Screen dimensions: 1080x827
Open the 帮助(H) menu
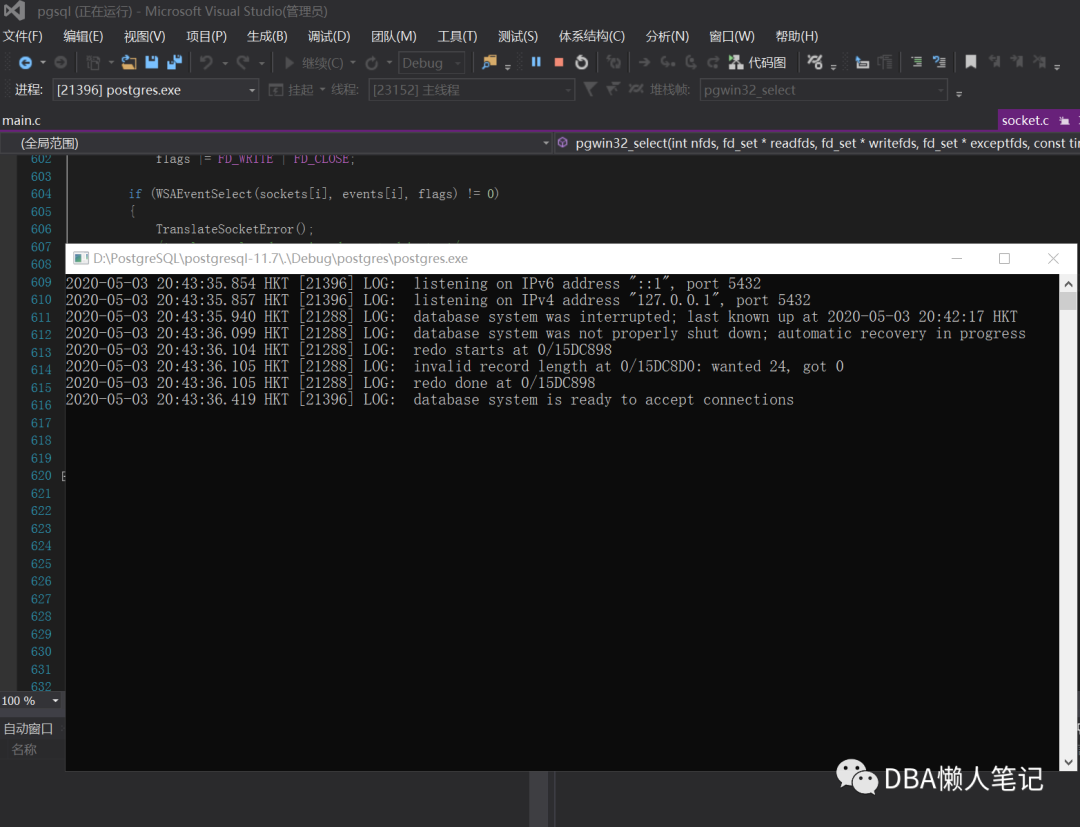[x=797, y=36]
